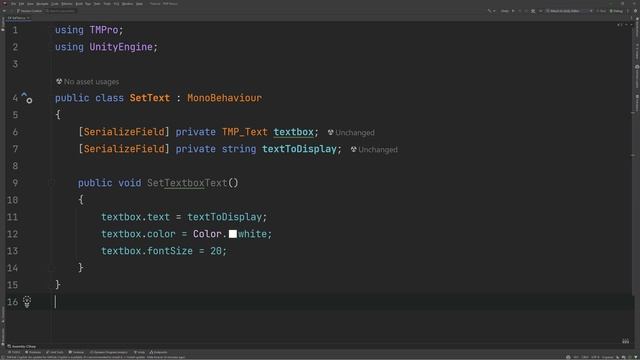Click the class name SetText
The image size is (640, 360).
click(x=150, y=98)
